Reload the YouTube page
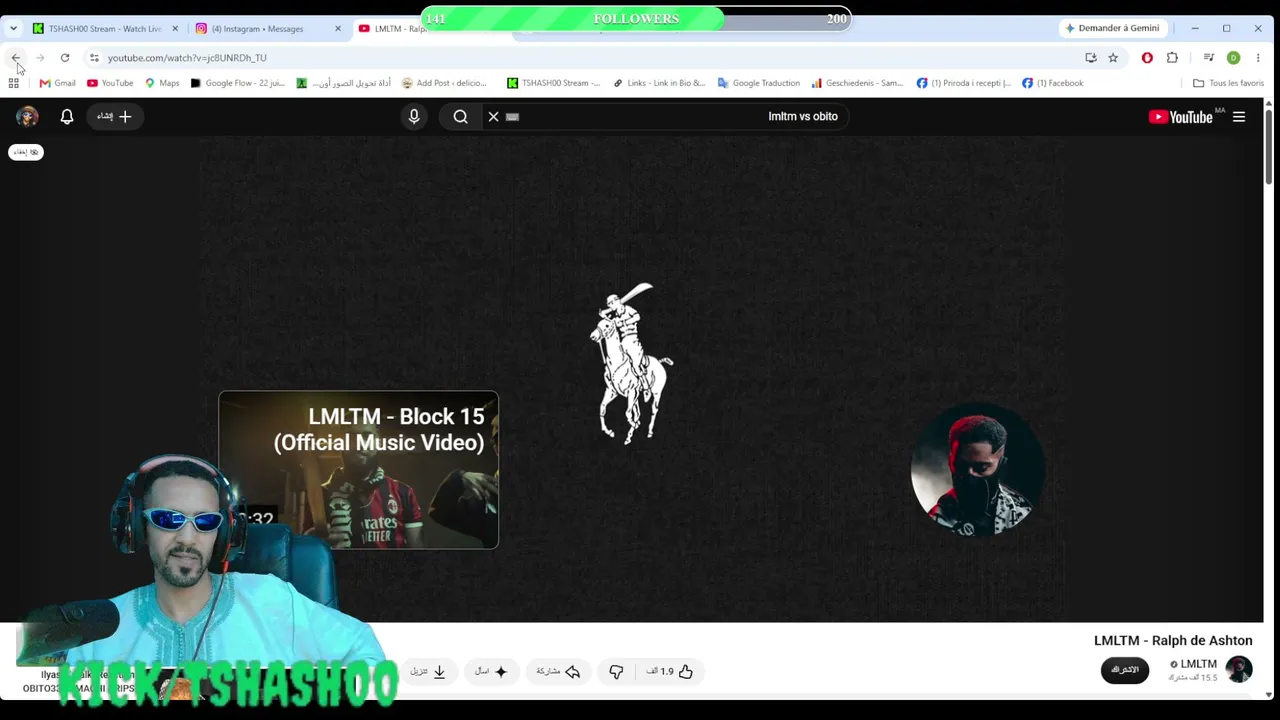 pyautogui.click(x=65, y=58)
